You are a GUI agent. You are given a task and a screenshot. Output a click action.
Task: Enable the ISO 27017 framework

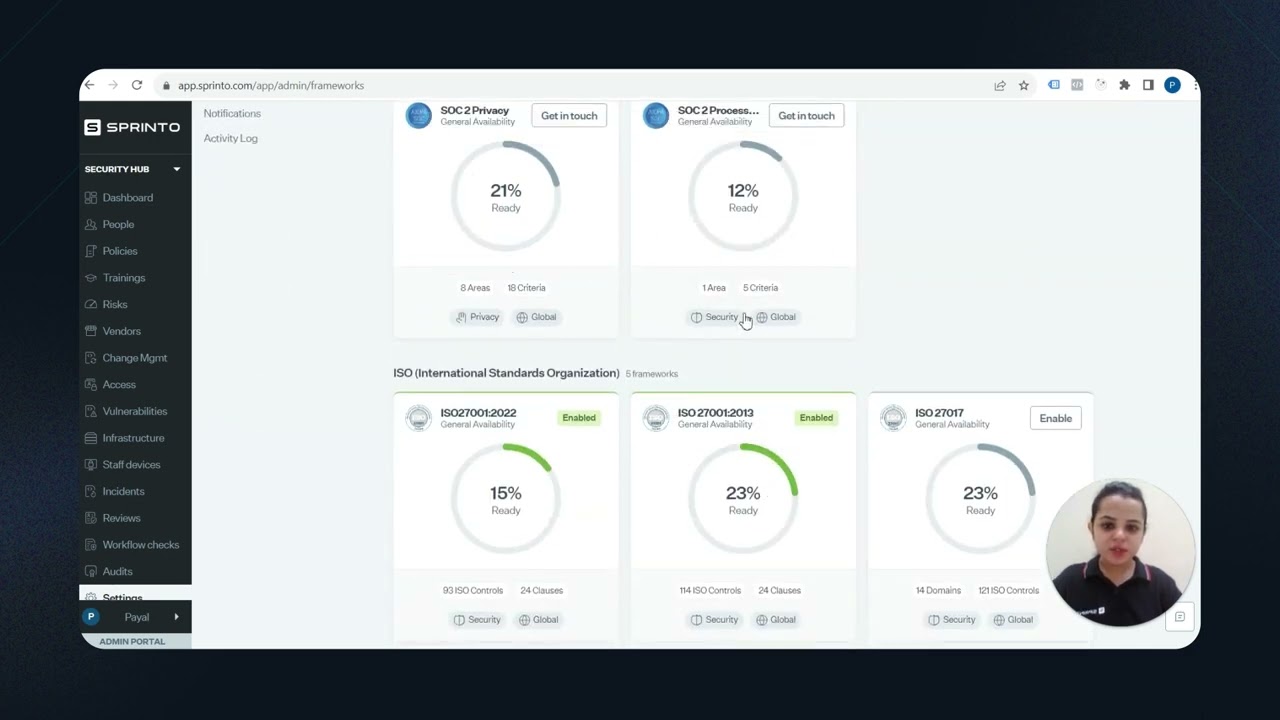1055,418
